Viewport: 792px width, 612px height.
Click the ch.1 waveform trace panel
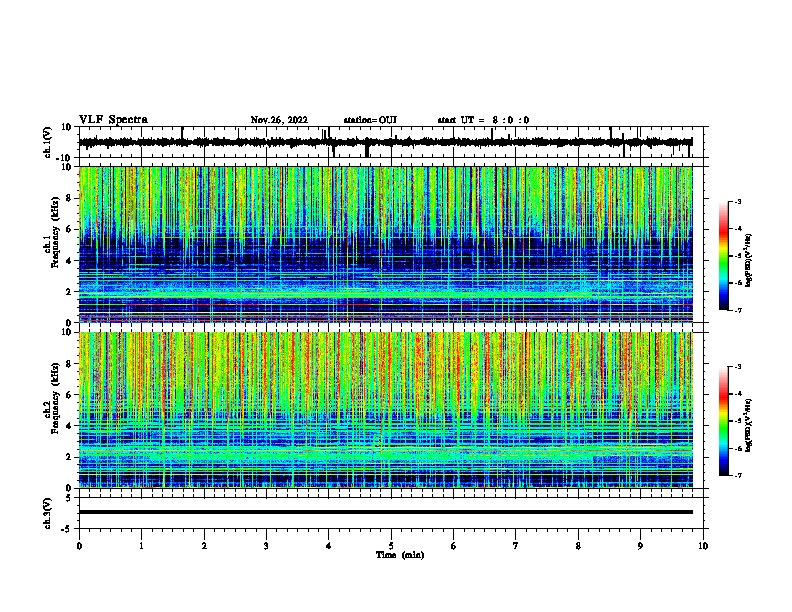point(391,142)
